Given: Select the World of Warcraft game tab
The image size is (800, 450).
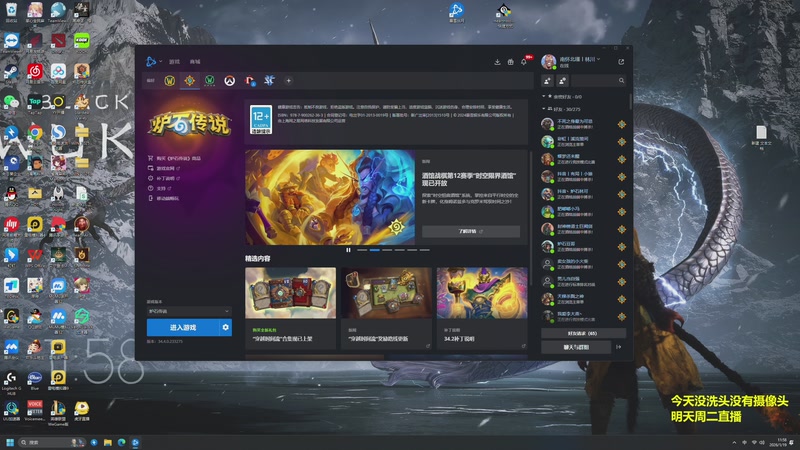Looking at the screenshot, I should (x=169, y=81).
